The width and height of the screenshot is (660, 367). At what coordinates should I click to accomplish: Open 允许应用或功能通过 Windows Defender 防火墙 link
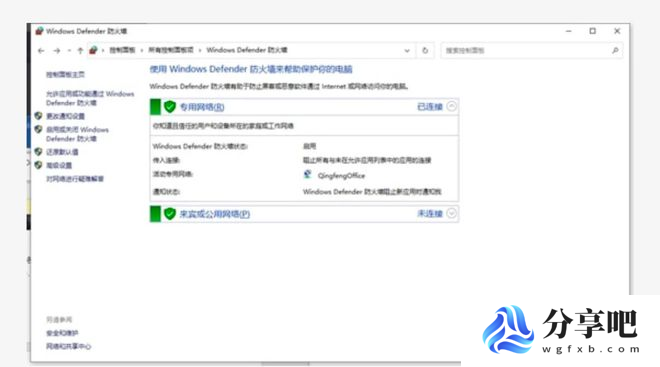pyautogui.click(x=90, y=98)
